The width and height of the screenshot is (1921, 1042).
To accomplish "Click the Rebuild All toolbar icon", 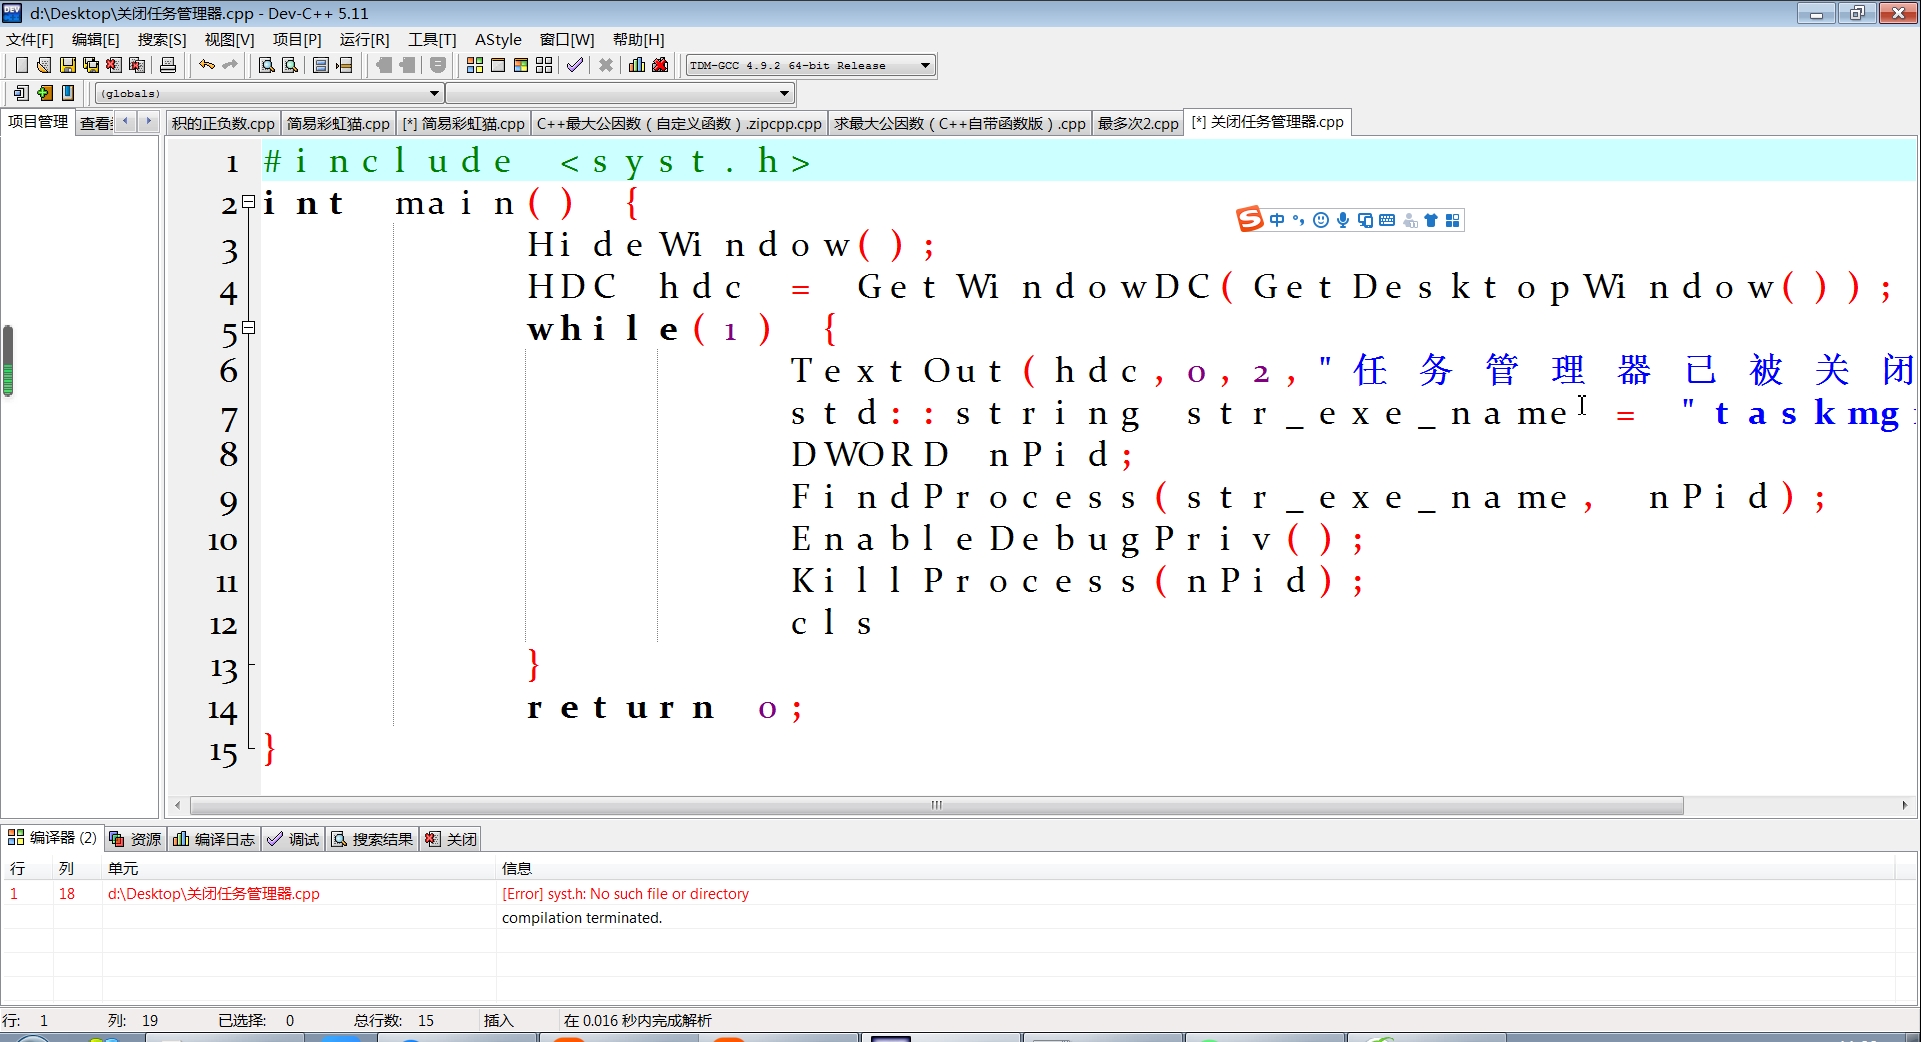I will (544, 65).
